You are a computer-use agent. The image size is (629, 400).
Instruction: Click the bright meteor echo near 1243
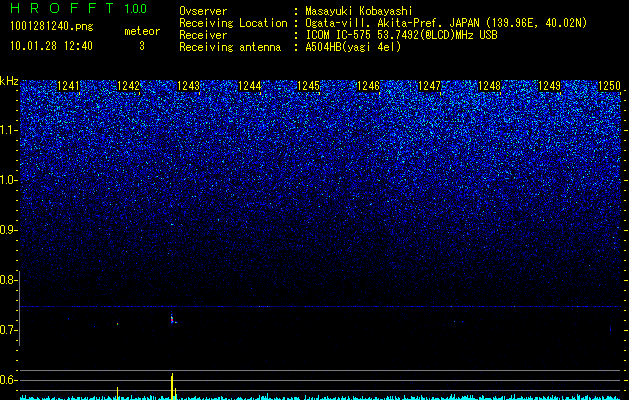(172, 319)
